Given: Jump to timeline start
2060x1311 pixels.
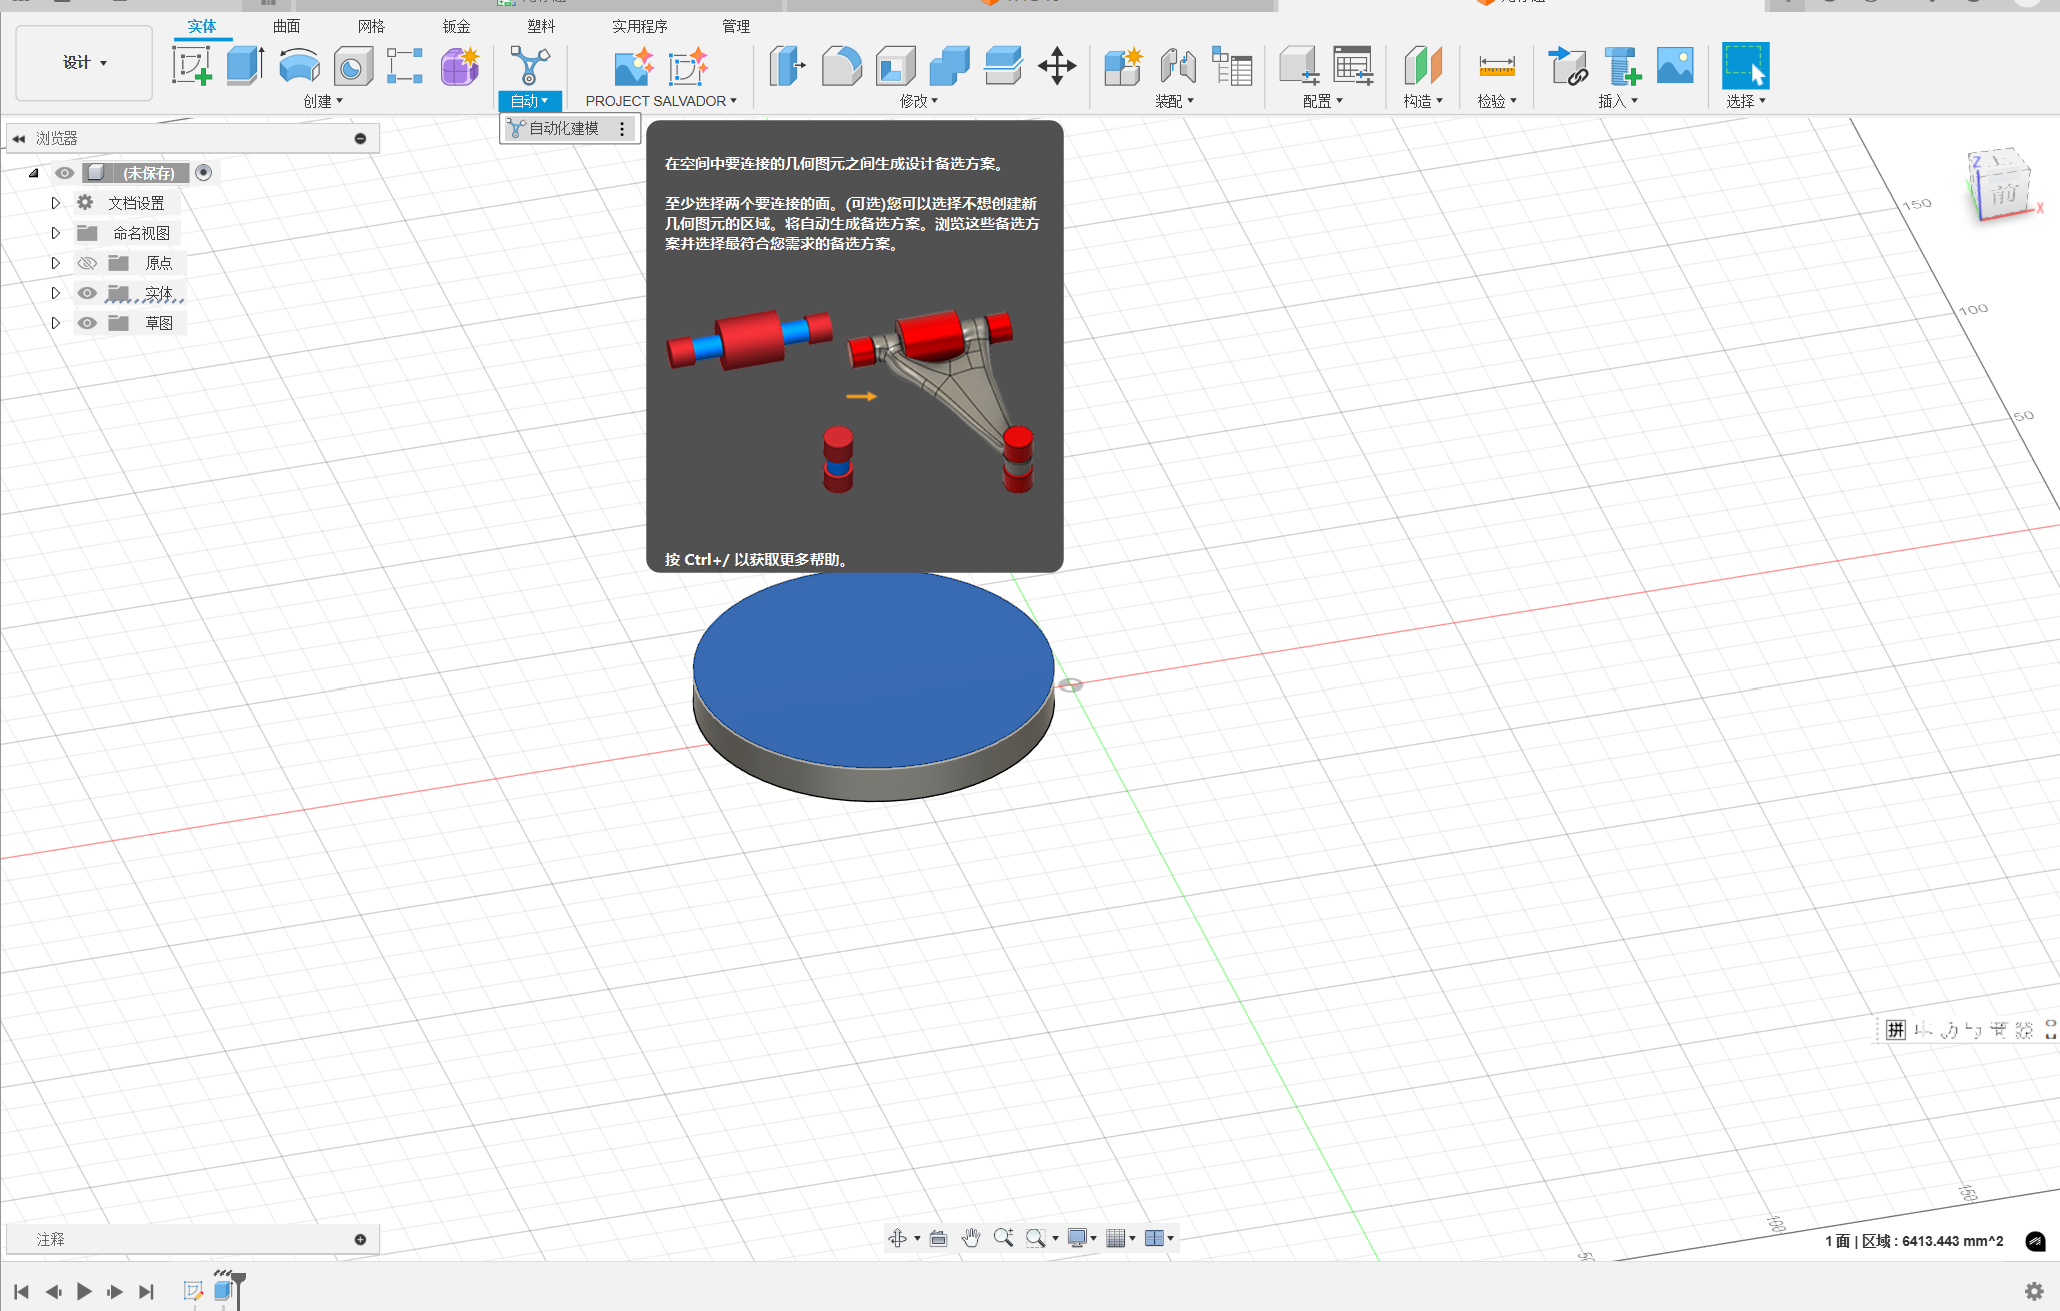Looking at the screenshot, I should [21, 1291].
